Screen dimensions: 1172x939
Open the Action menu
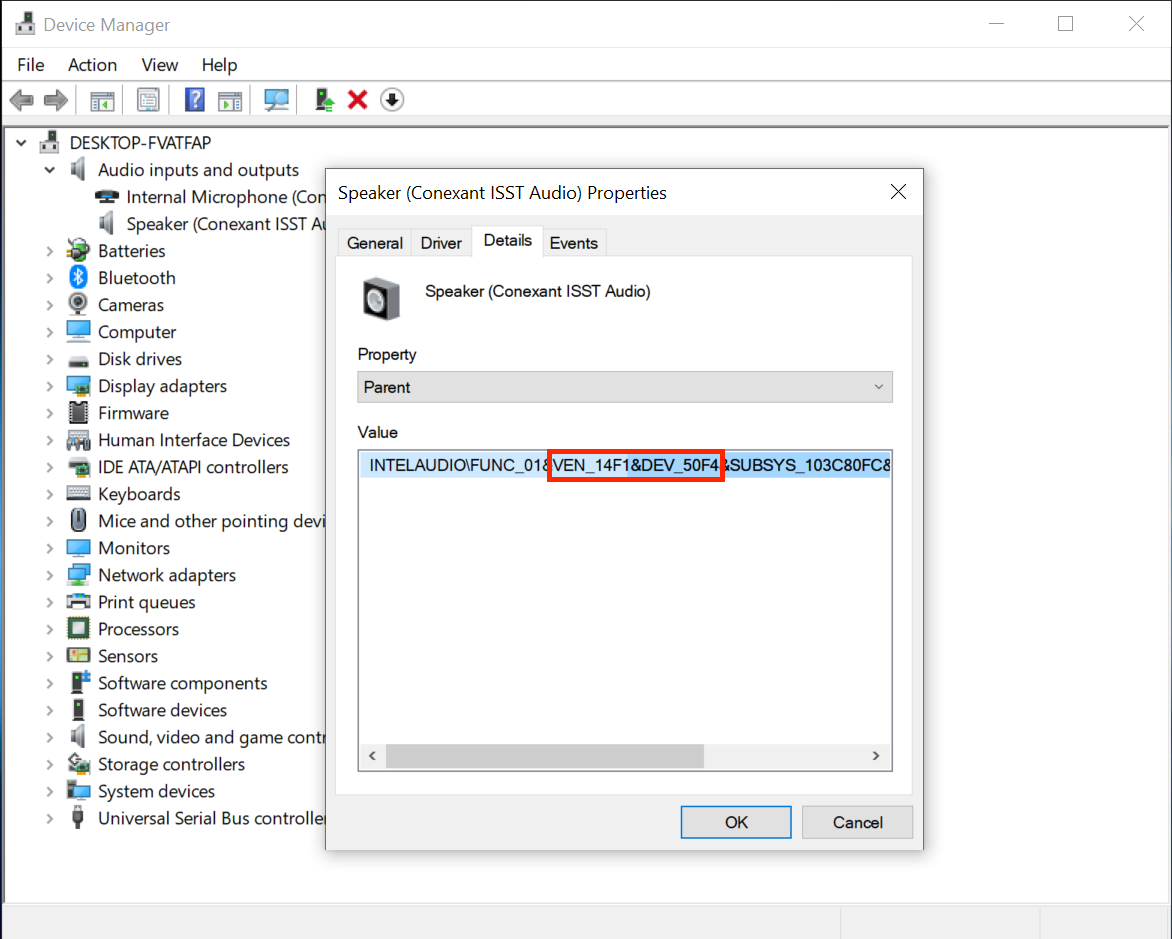(x=92, y=65)
